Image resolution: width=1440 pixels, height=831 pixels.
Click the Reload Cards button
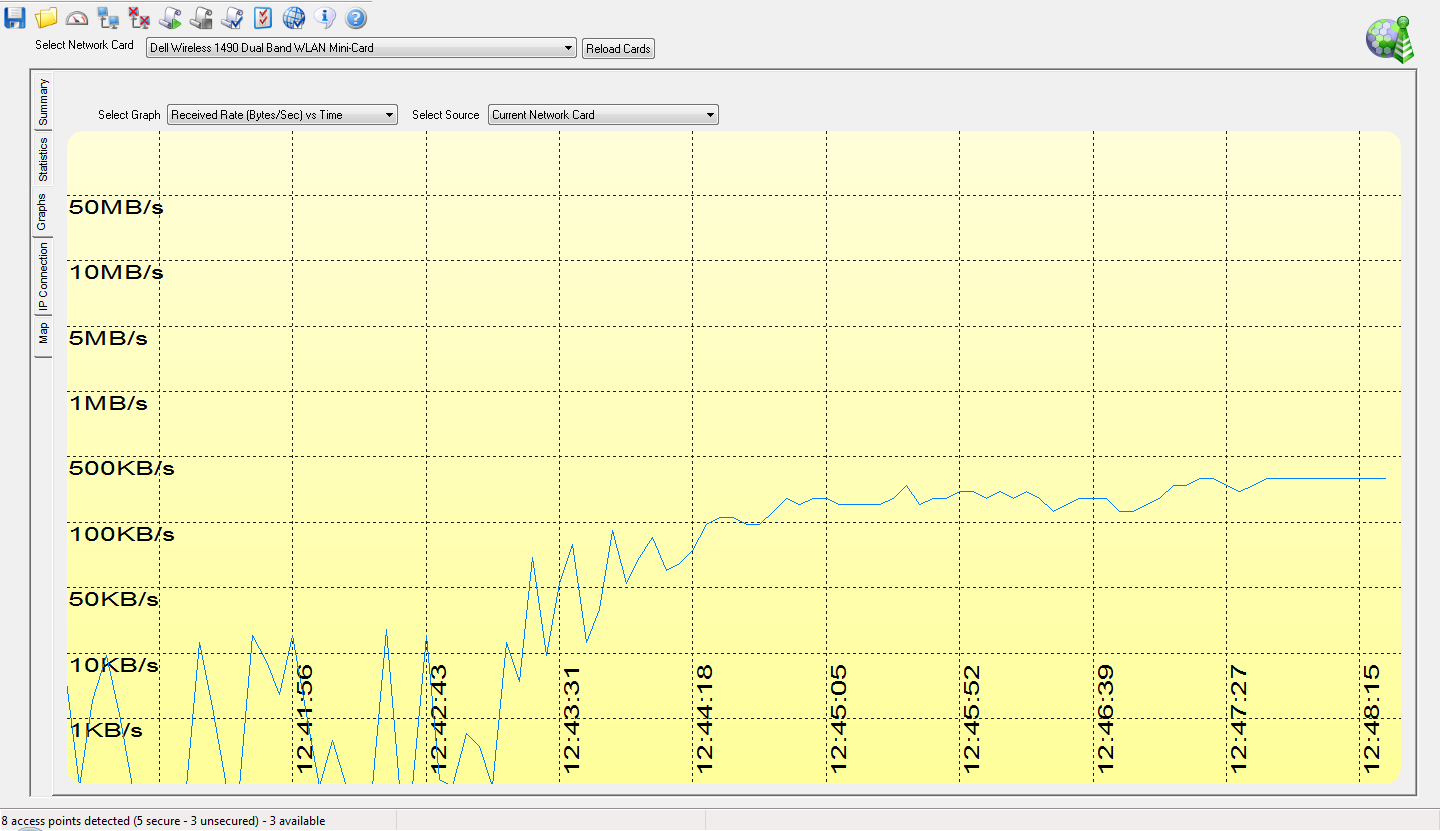pos(618,49)
